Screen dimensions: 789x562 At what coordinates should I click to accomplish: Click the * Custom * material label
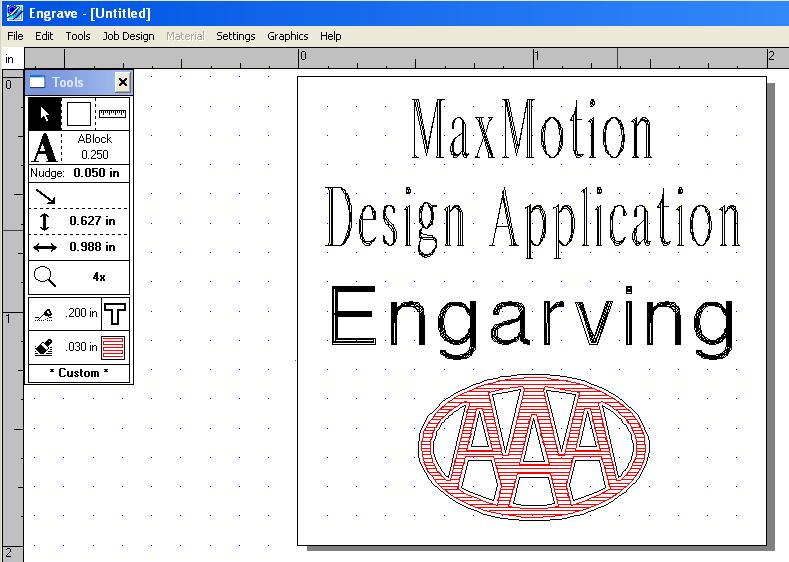tap(78, 373)
